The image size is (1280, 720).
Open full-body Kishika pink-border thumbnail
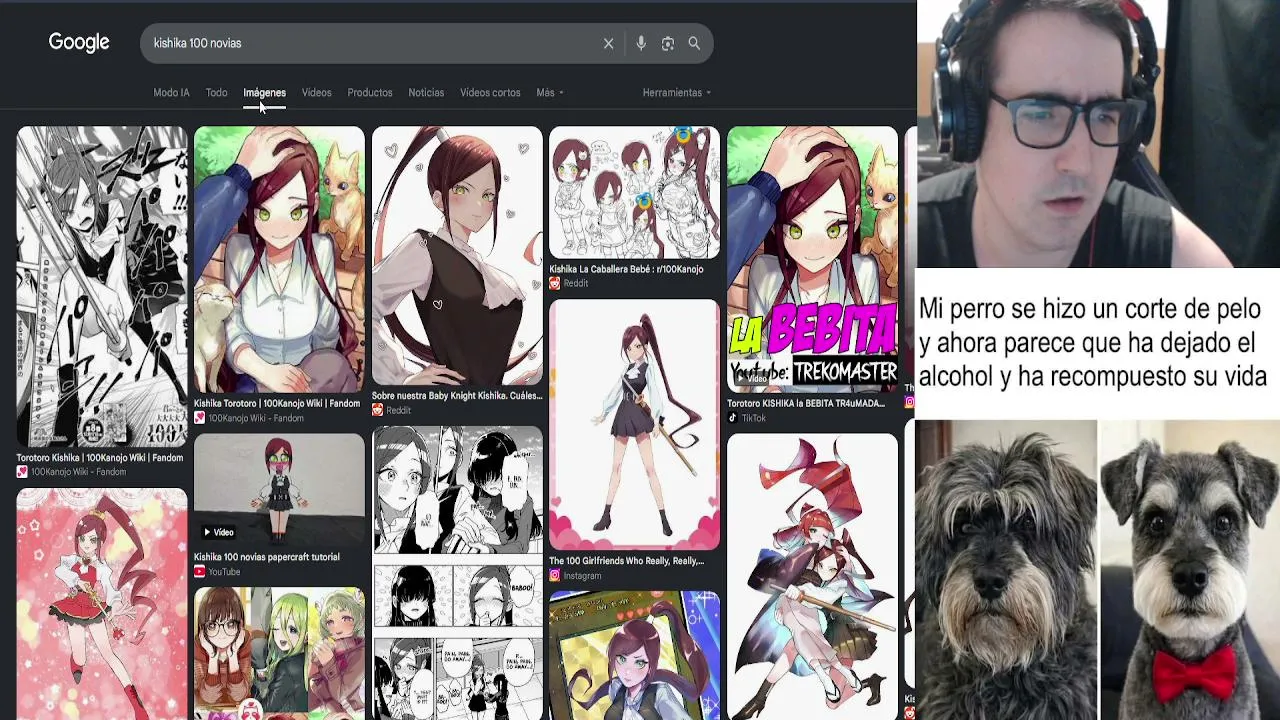(x=634, y=425)
